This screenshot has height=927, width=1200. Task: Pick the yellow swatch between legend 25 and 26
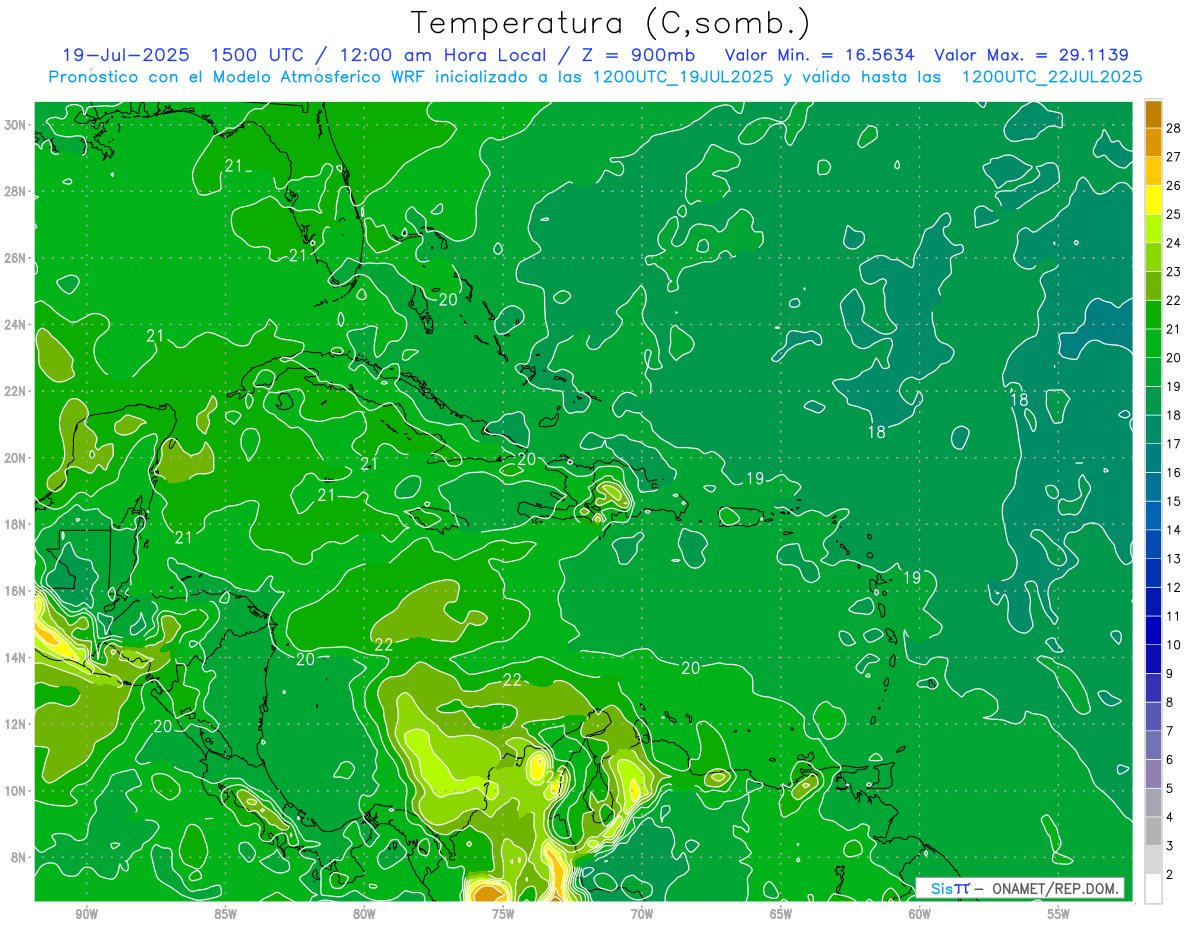1153,200
